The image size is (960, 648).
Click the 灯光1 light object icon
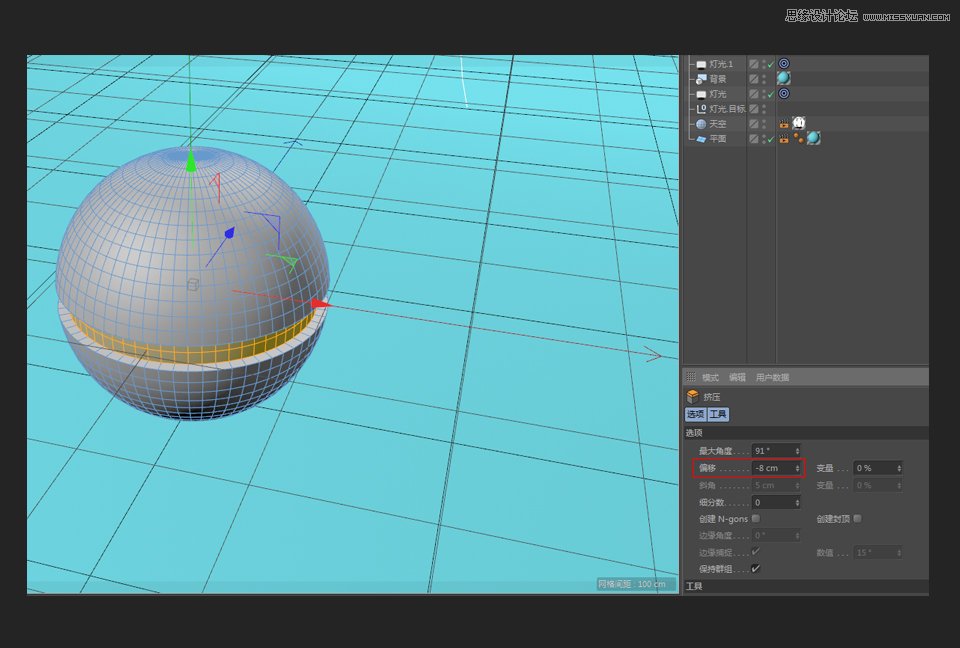tap(701, 63)
